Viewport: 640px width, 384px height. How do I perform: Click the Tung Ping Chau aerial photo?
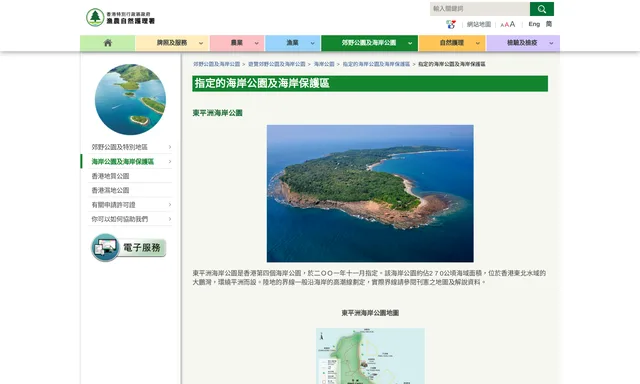click(x=370, y=193)
